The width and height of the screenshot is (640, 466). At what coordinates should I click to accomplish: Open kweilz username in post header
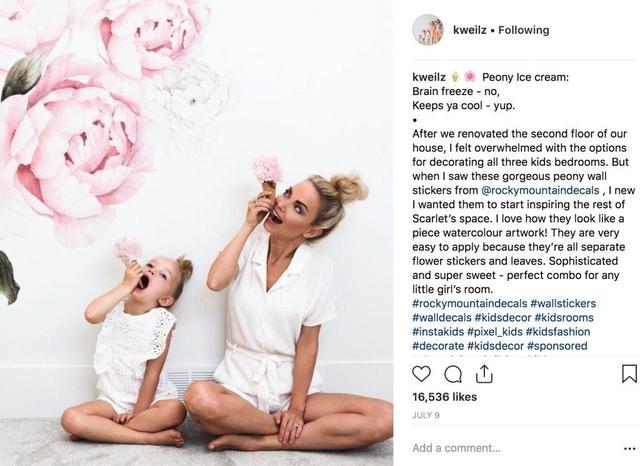pos(469,30)
